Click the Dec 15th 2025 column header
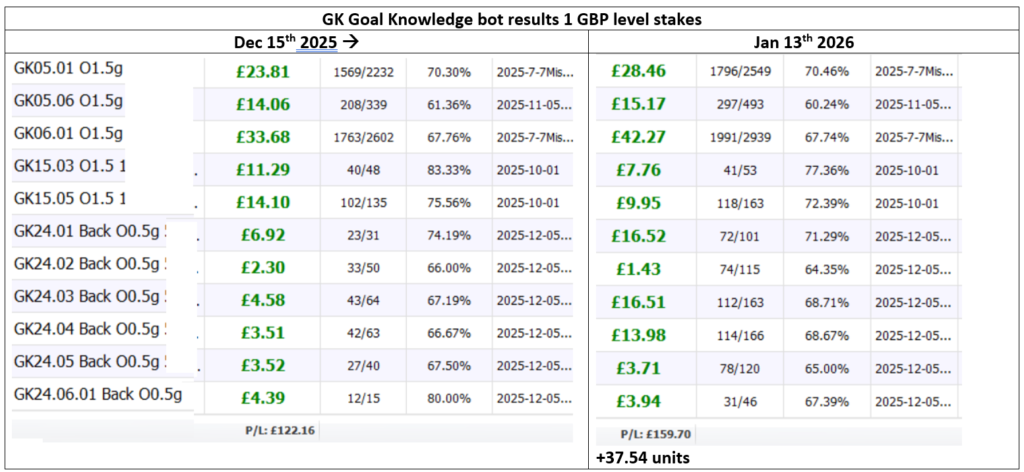Image resolution: width=1024 pixels, height=472 pixels. 295,42
